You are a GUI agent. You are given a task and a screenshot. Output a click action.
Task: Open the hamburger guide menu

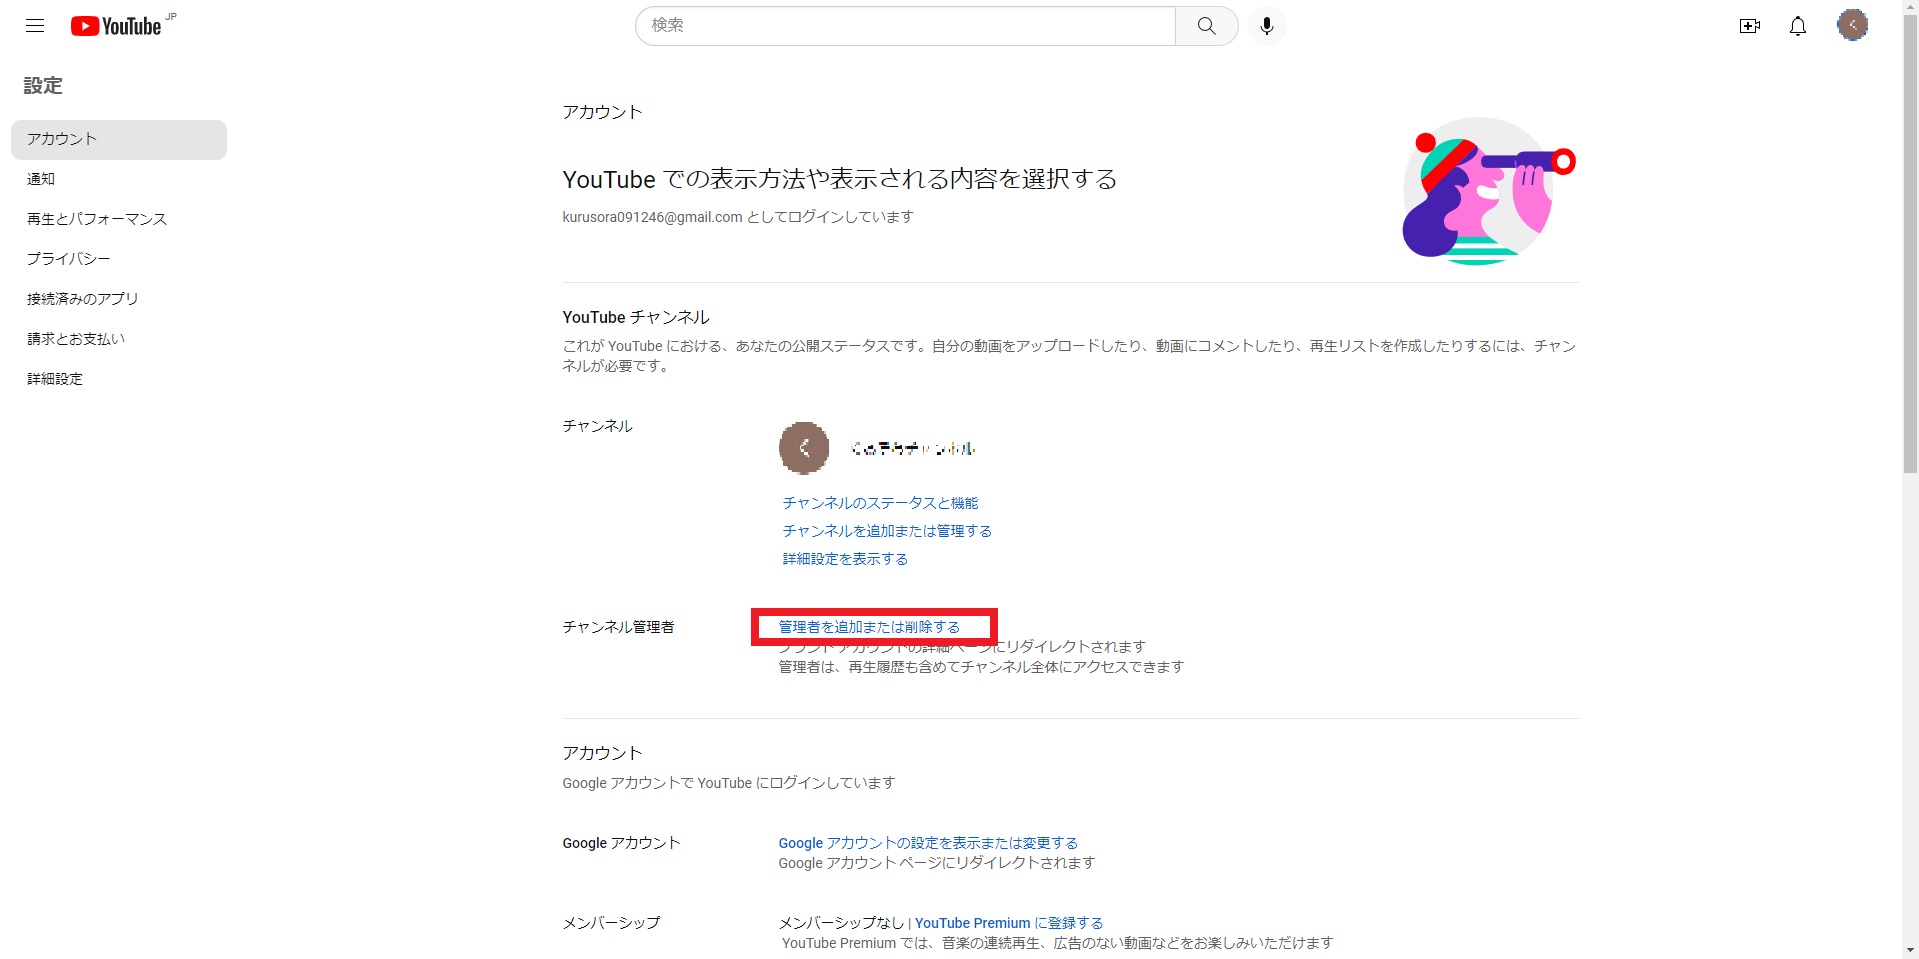[35, 26]
